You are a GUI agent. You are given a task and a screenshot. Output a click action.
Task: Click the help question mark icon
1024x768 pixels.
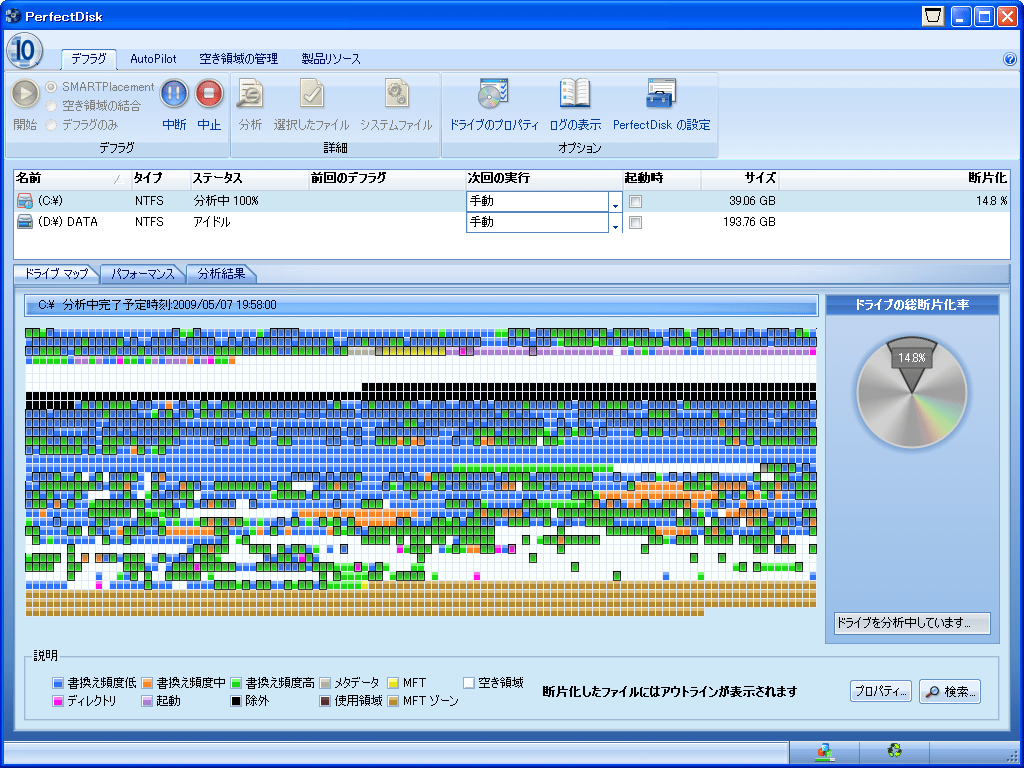pyautogui.click(x=1010, y=59)
